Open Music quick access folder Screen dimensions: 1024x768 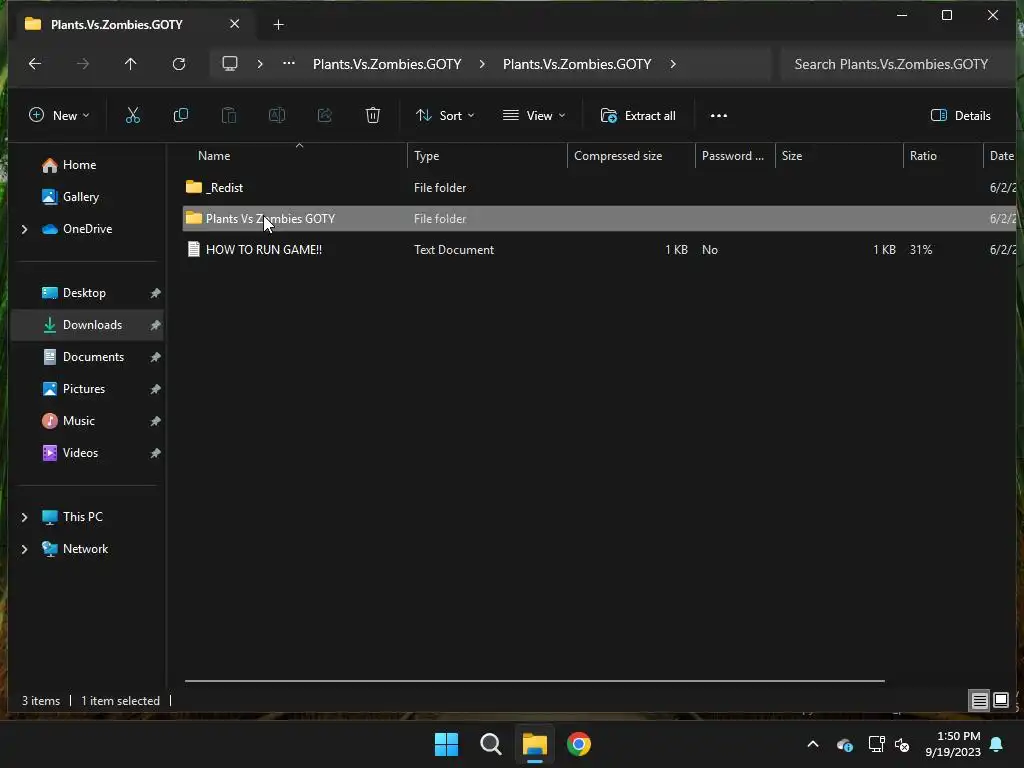coord(79,421)
